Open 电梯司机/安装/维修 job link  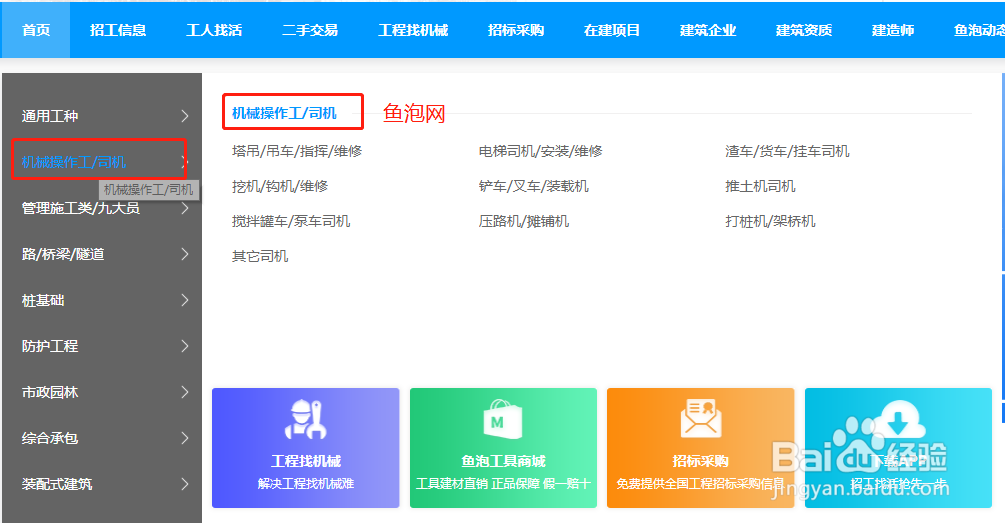(540, 151)
